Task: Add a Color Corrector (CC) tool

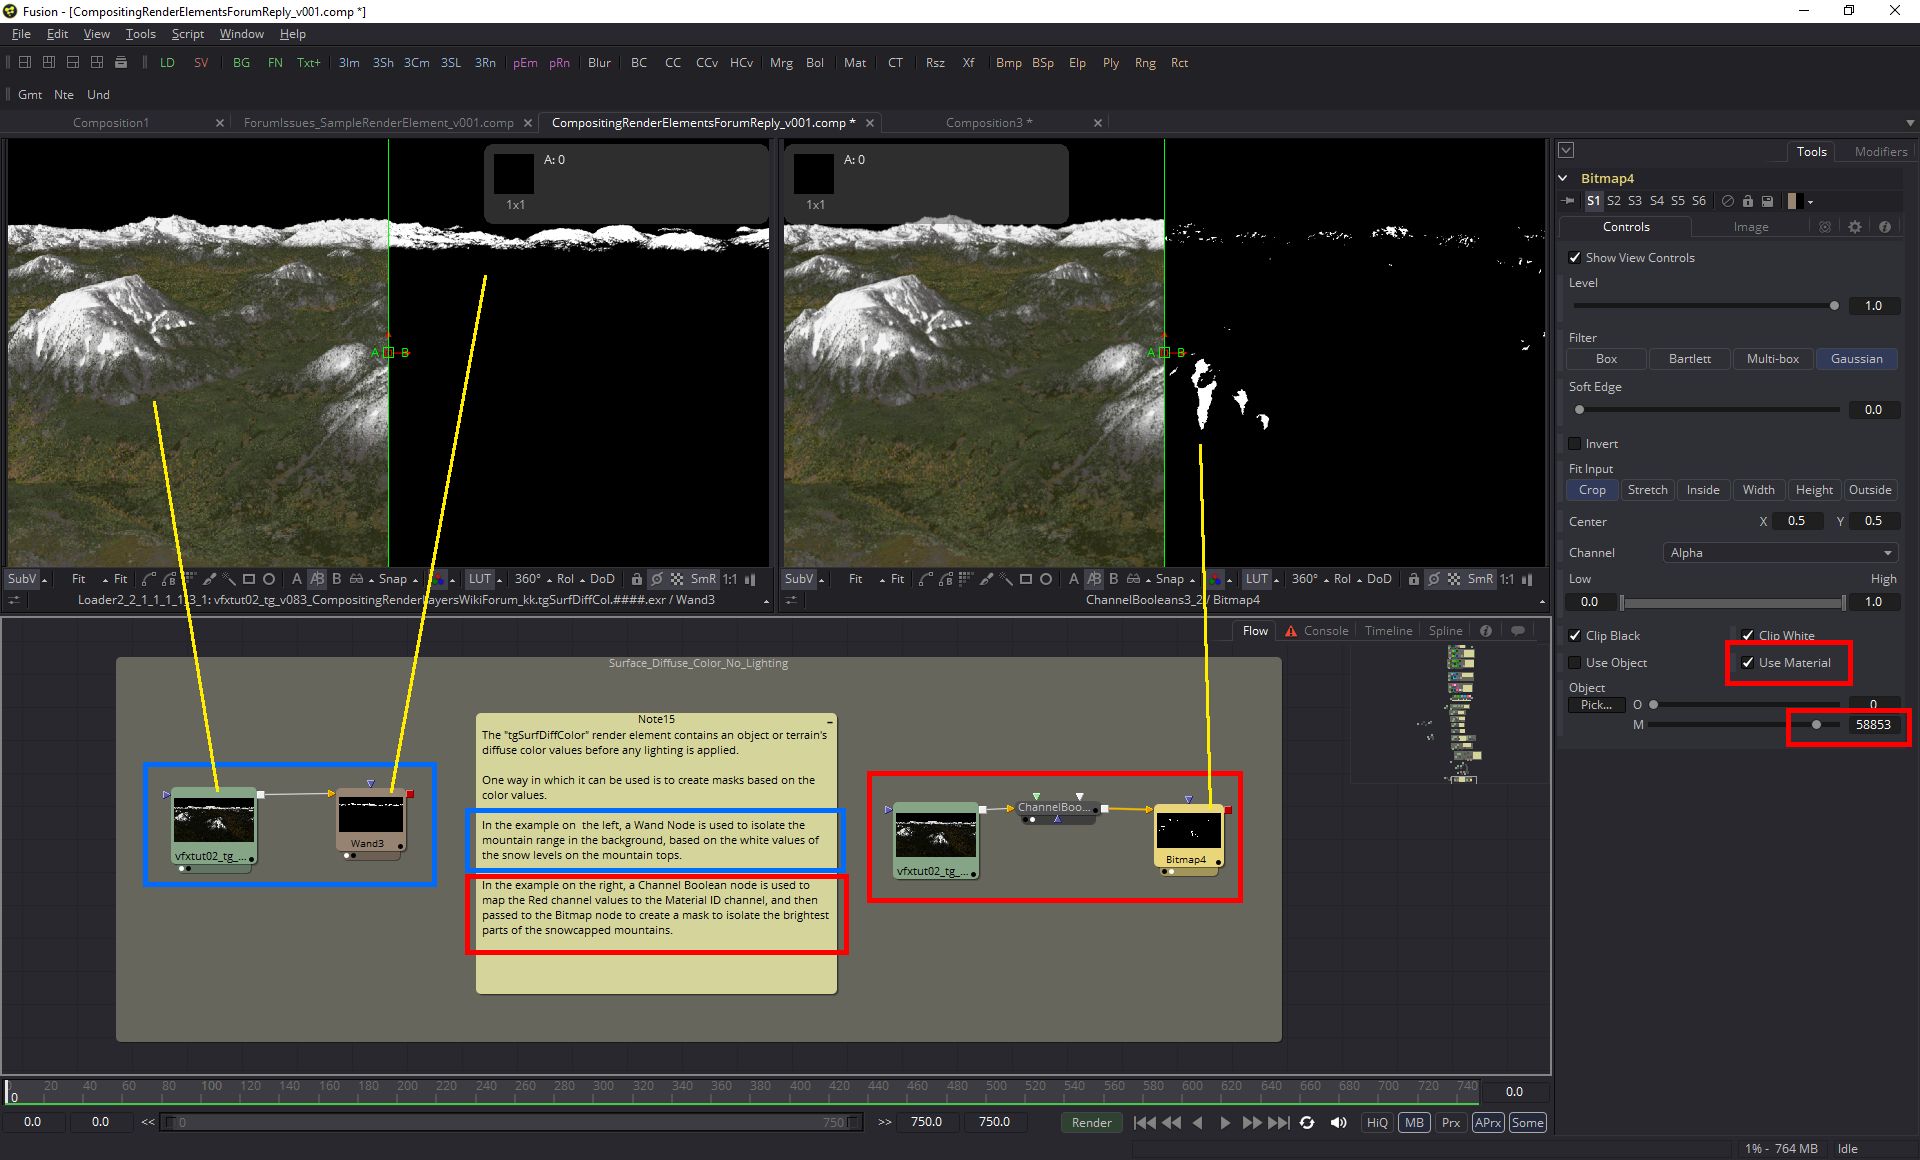Action: [x=673, y=62]
